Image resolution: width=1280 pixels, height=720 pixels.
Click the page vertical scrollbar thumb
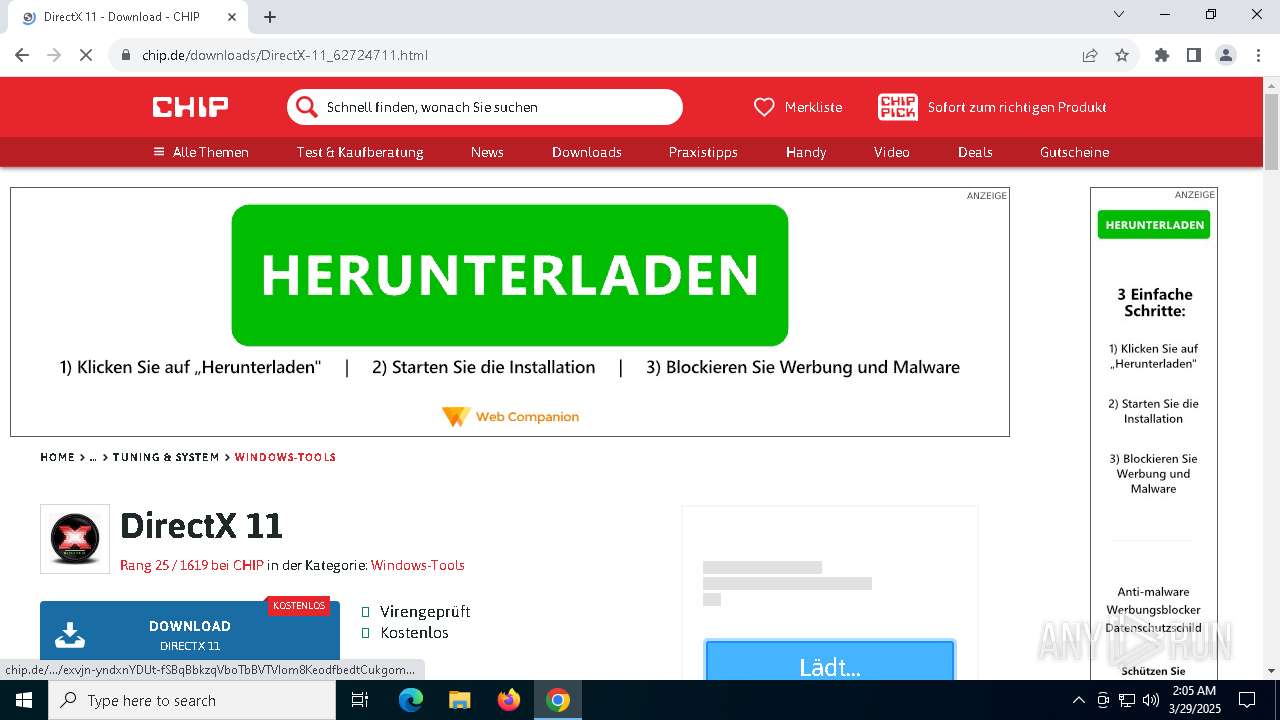[x=1271, y=130]
